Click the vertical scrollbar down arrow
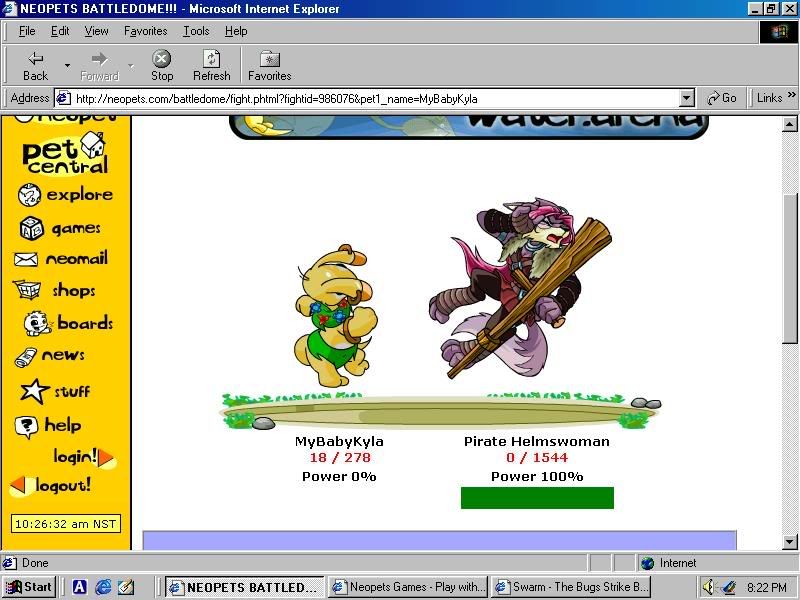The height and width of the screenshot is (600, 800). coord(789,542)
